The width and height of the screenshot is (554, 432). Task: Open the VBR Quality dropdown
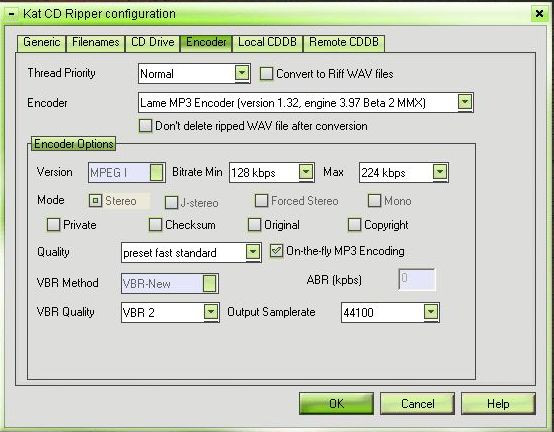[x=170, y=312]
